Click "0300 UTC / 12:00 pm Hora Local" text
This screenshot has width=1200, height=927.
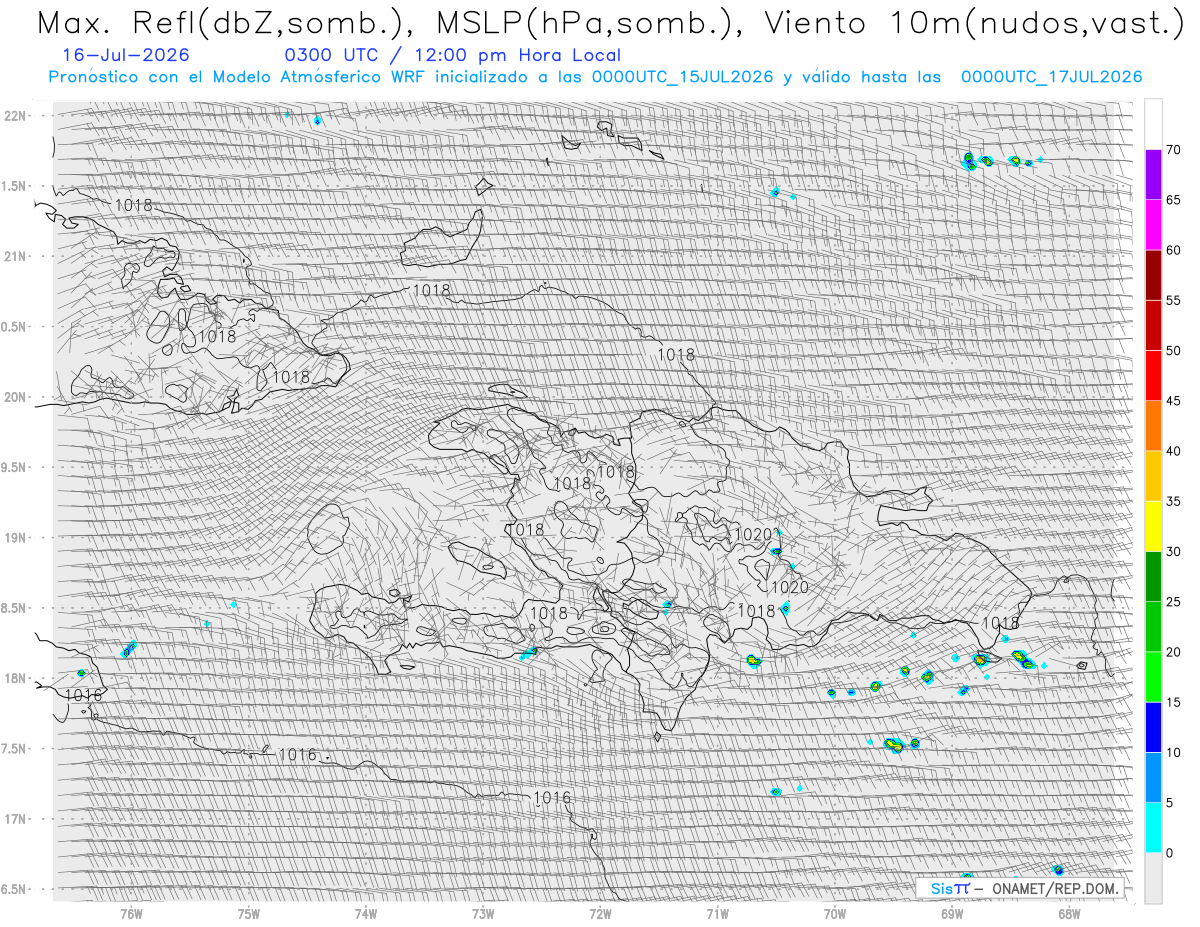tap(452, 56)
